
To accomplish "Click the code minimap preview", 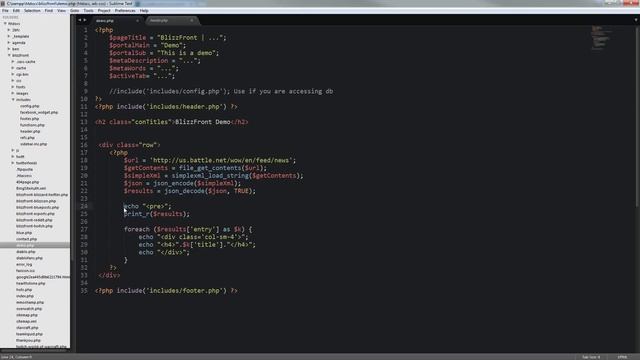I will pyautogui.click(x=602, y=39).
